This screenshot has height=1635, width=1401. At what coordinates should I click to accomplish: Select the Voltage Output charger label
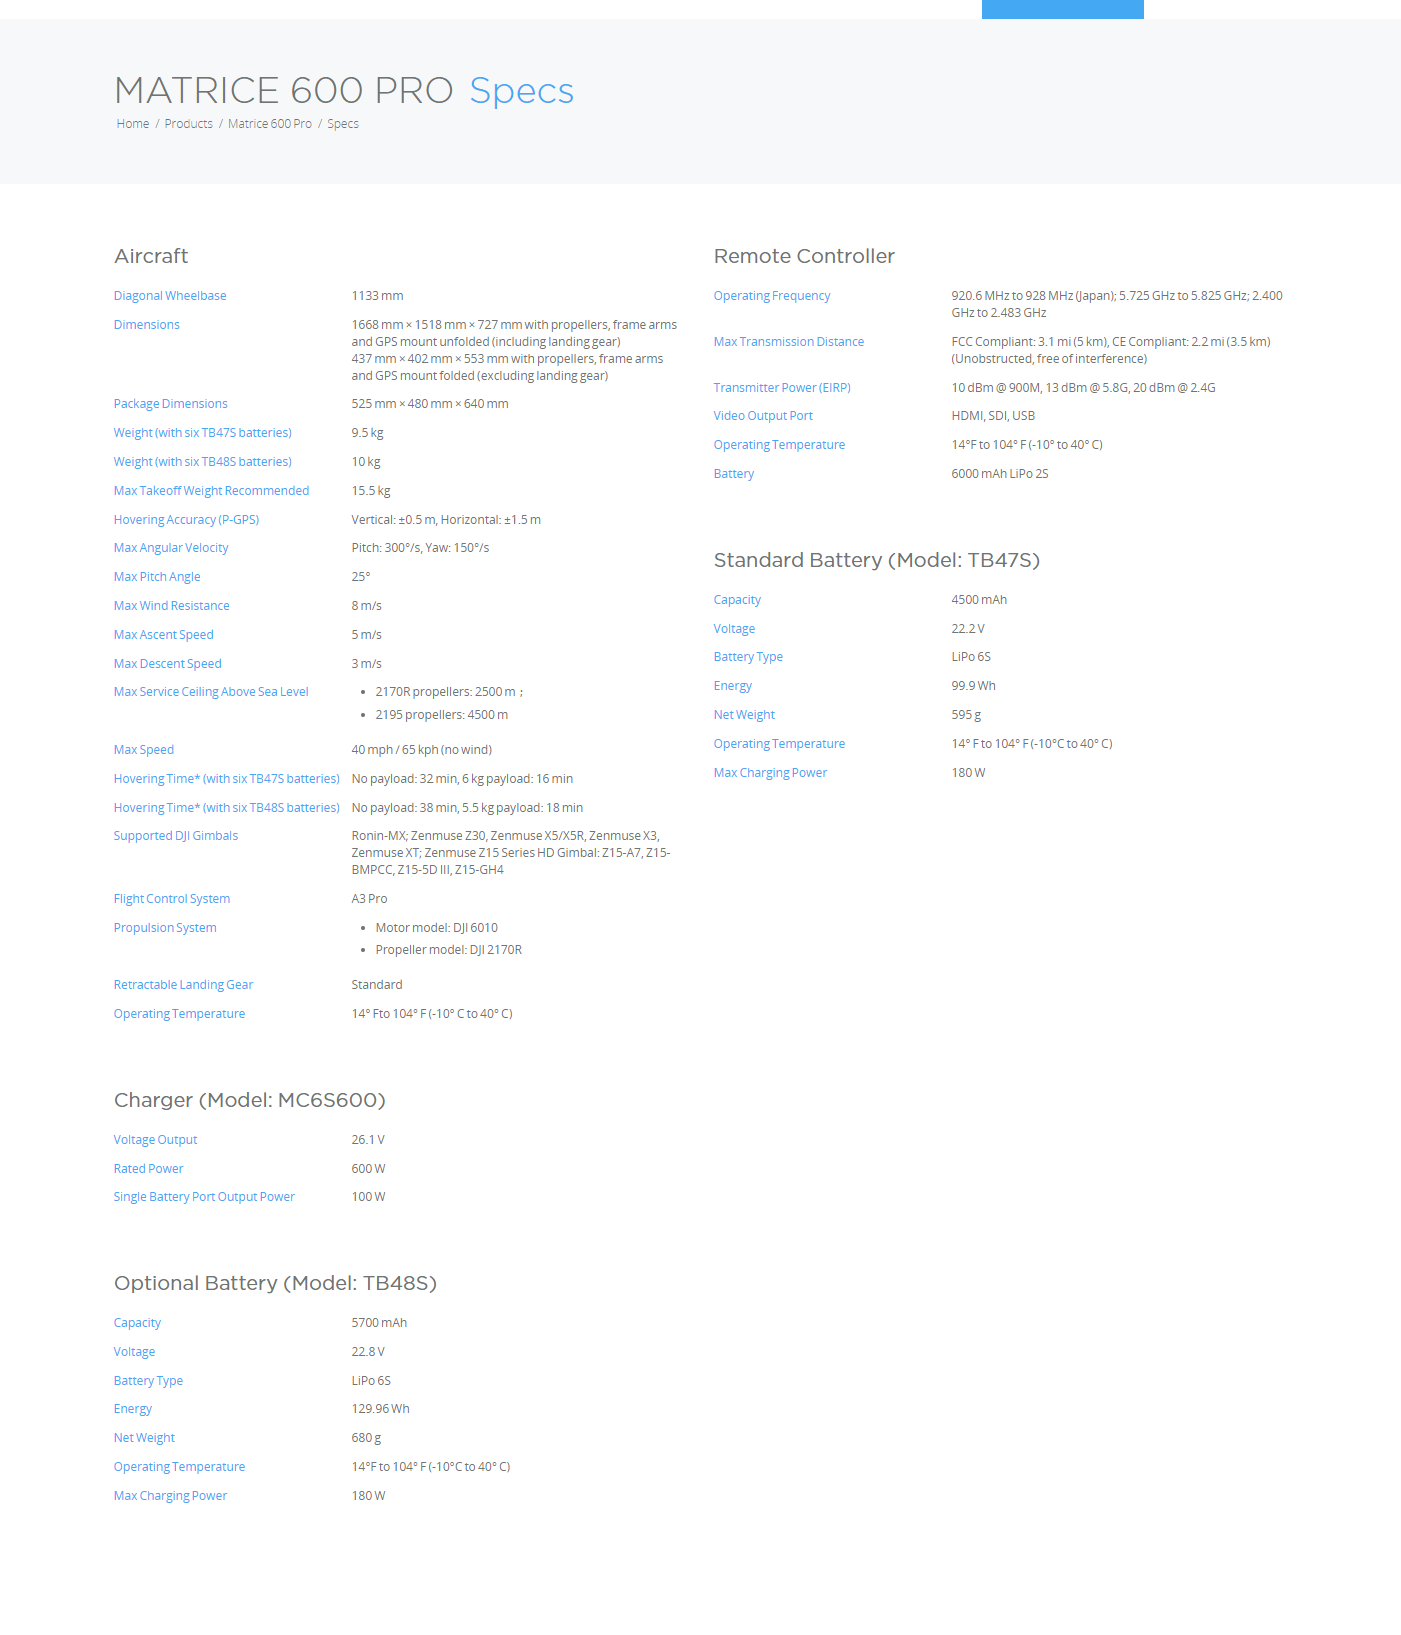point(156,1140)
